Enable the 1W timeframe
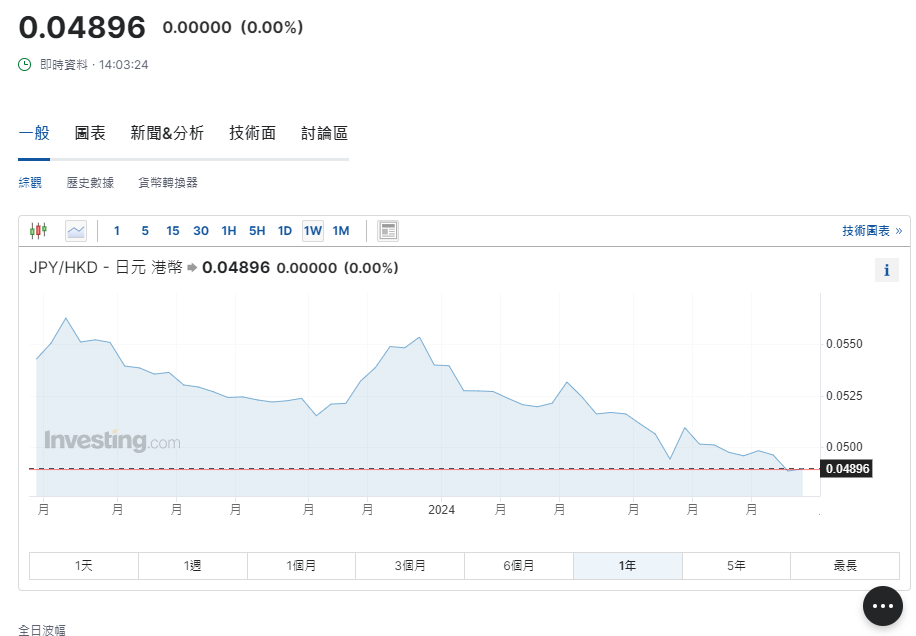The image size is (916, 636). pyautogui.click(x=312, y=230)
